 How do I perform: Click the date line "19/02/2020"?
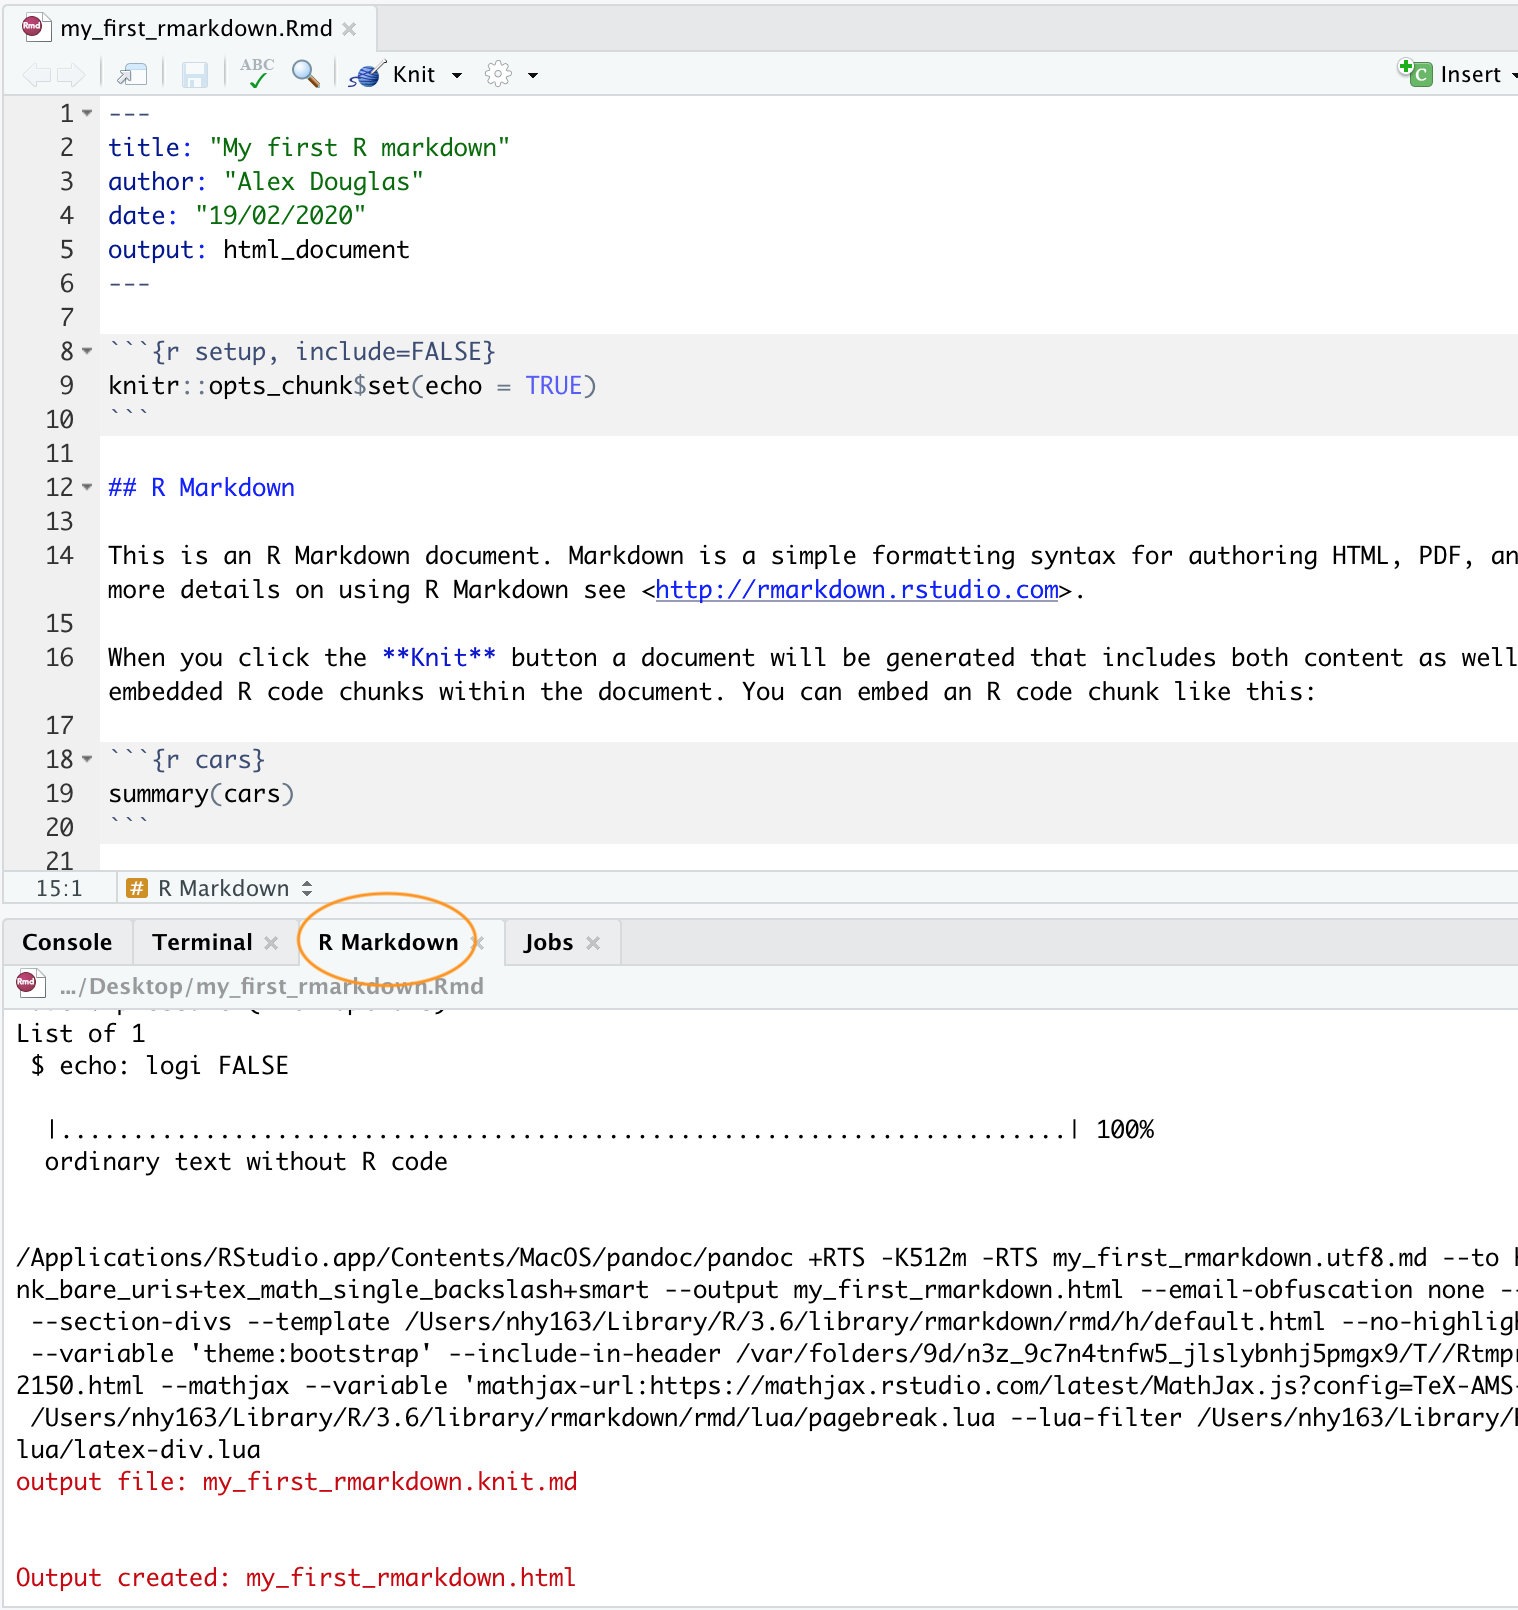pyautogui.click(x=237, y=215)
